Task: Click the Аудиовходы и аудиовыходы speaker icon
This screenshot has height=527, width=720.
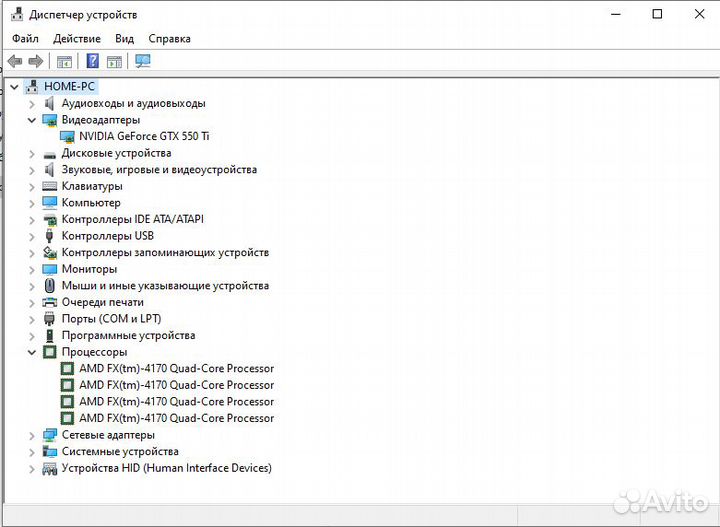Action: pos(49,103)
